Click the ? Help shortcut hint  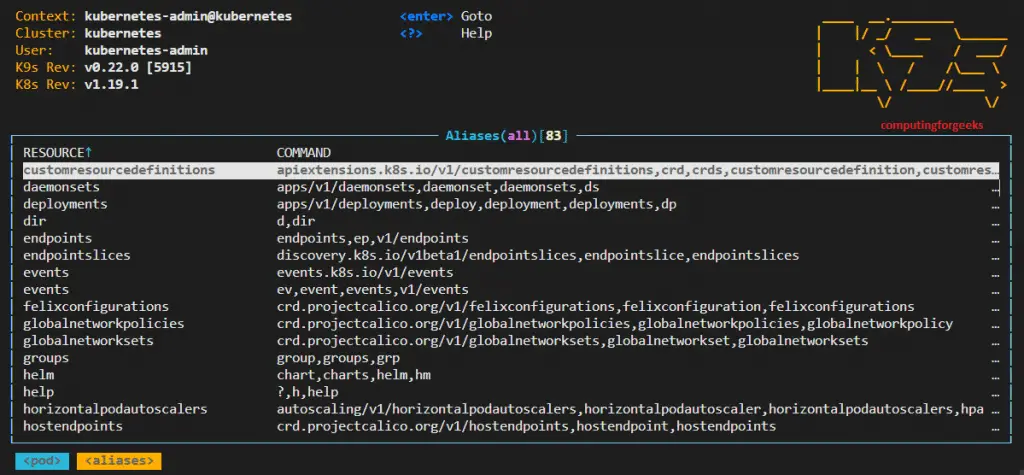[x=446, y=33]
